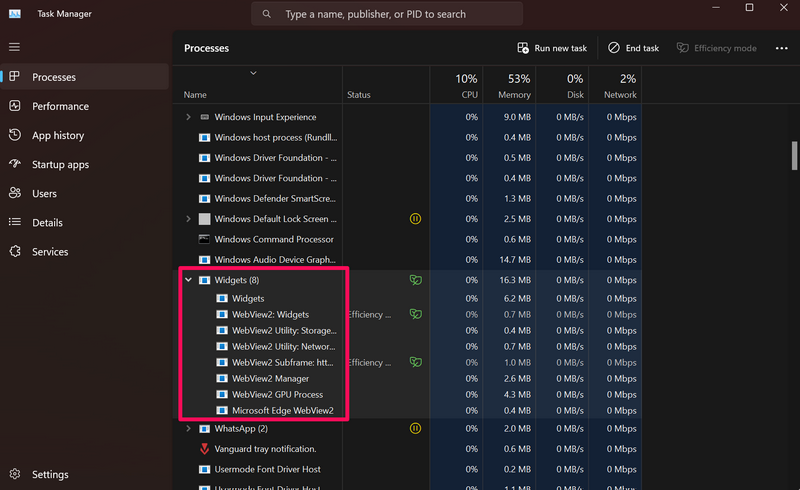The height and width of the screenshot is (490, 800).
Task: Collapse the Widgets process group
Action: 188,281
